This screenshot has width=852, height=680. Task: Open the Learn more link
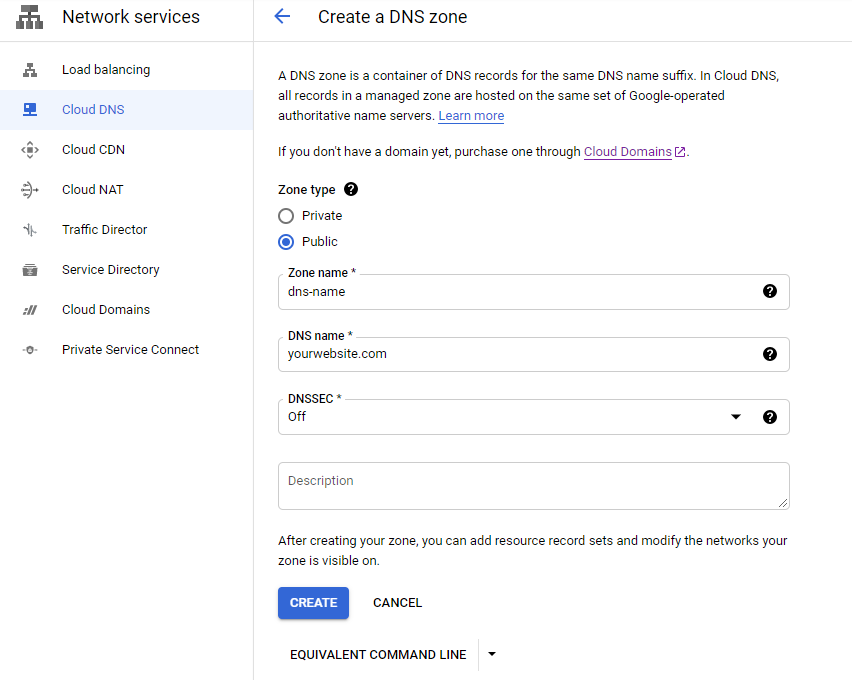tap(471, 115)
